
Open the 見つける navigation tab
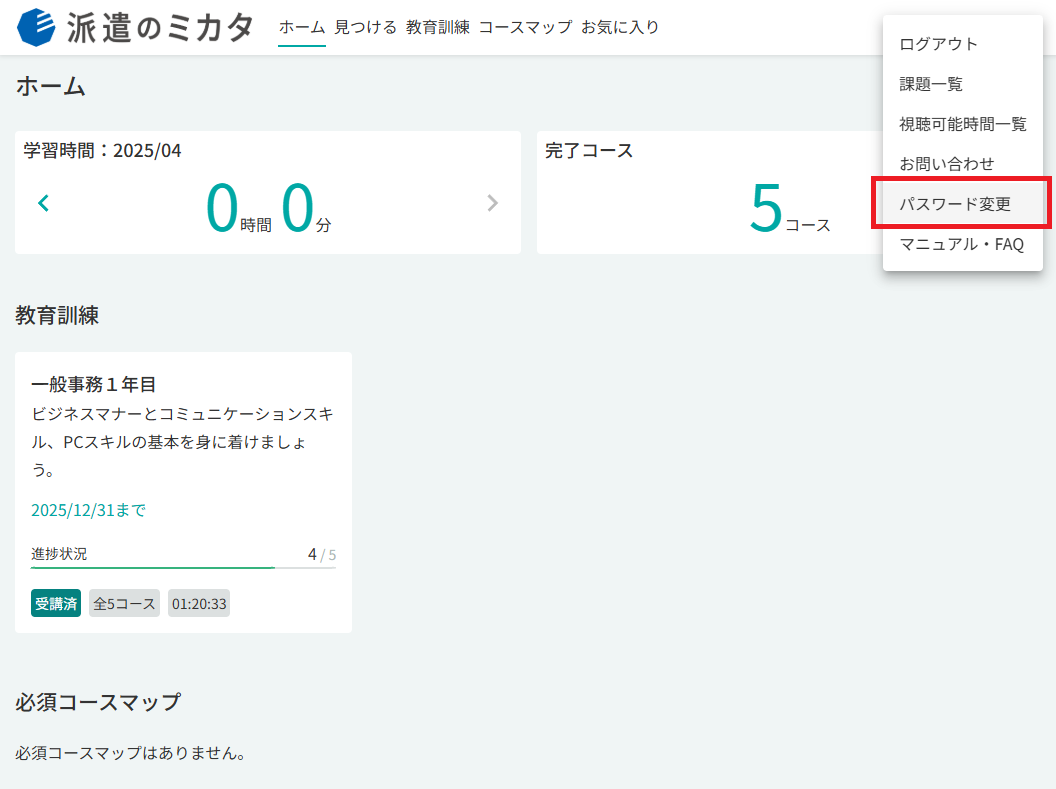tap(366, 27)
